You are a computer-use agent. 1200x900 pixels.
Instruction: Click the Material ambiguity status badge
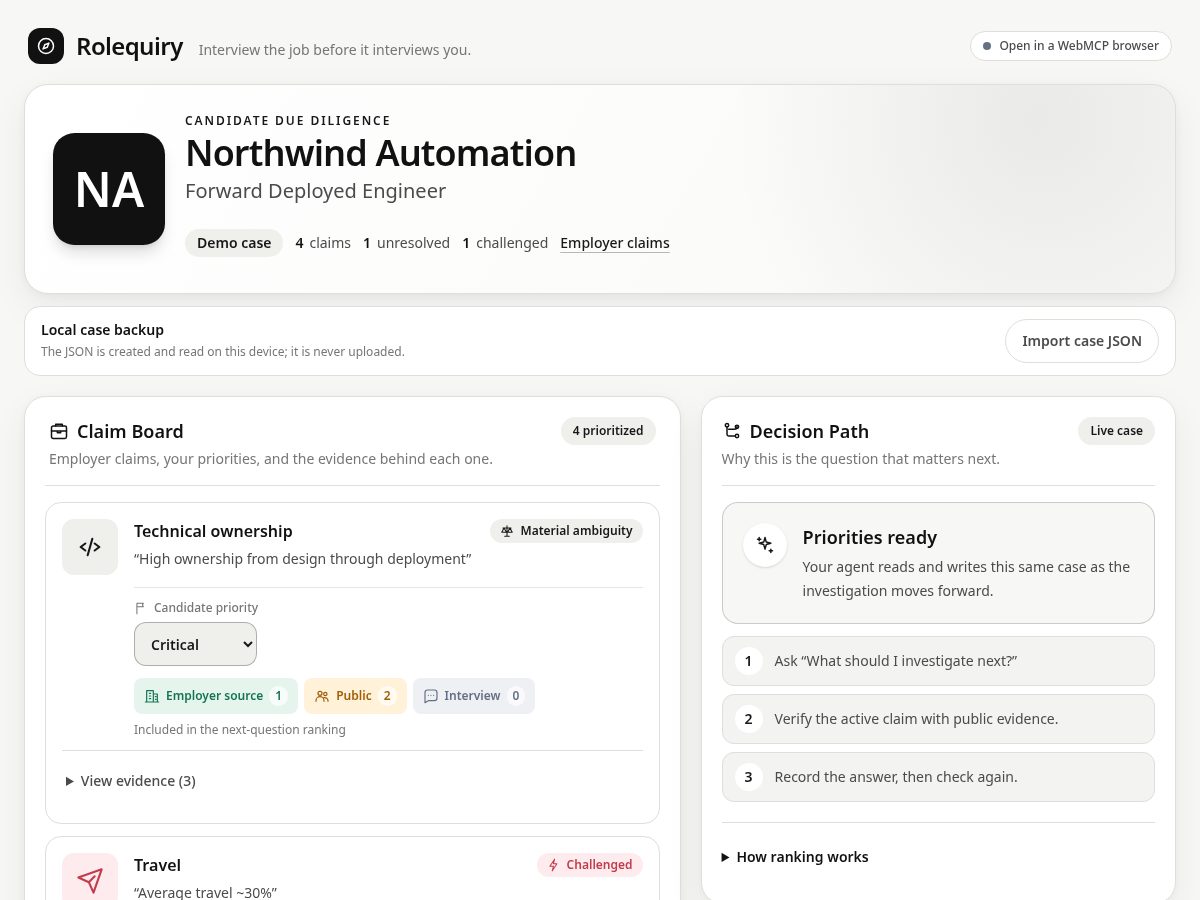(566, 531)
